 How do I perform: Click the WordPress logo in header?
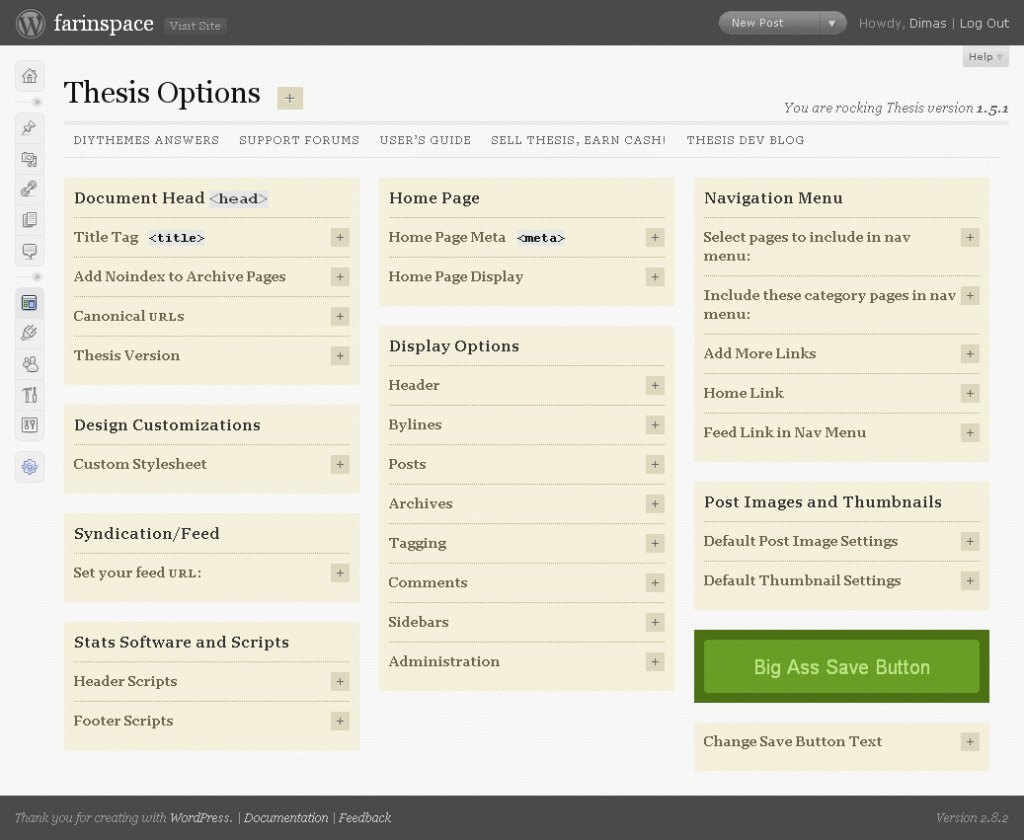[30, 23]
